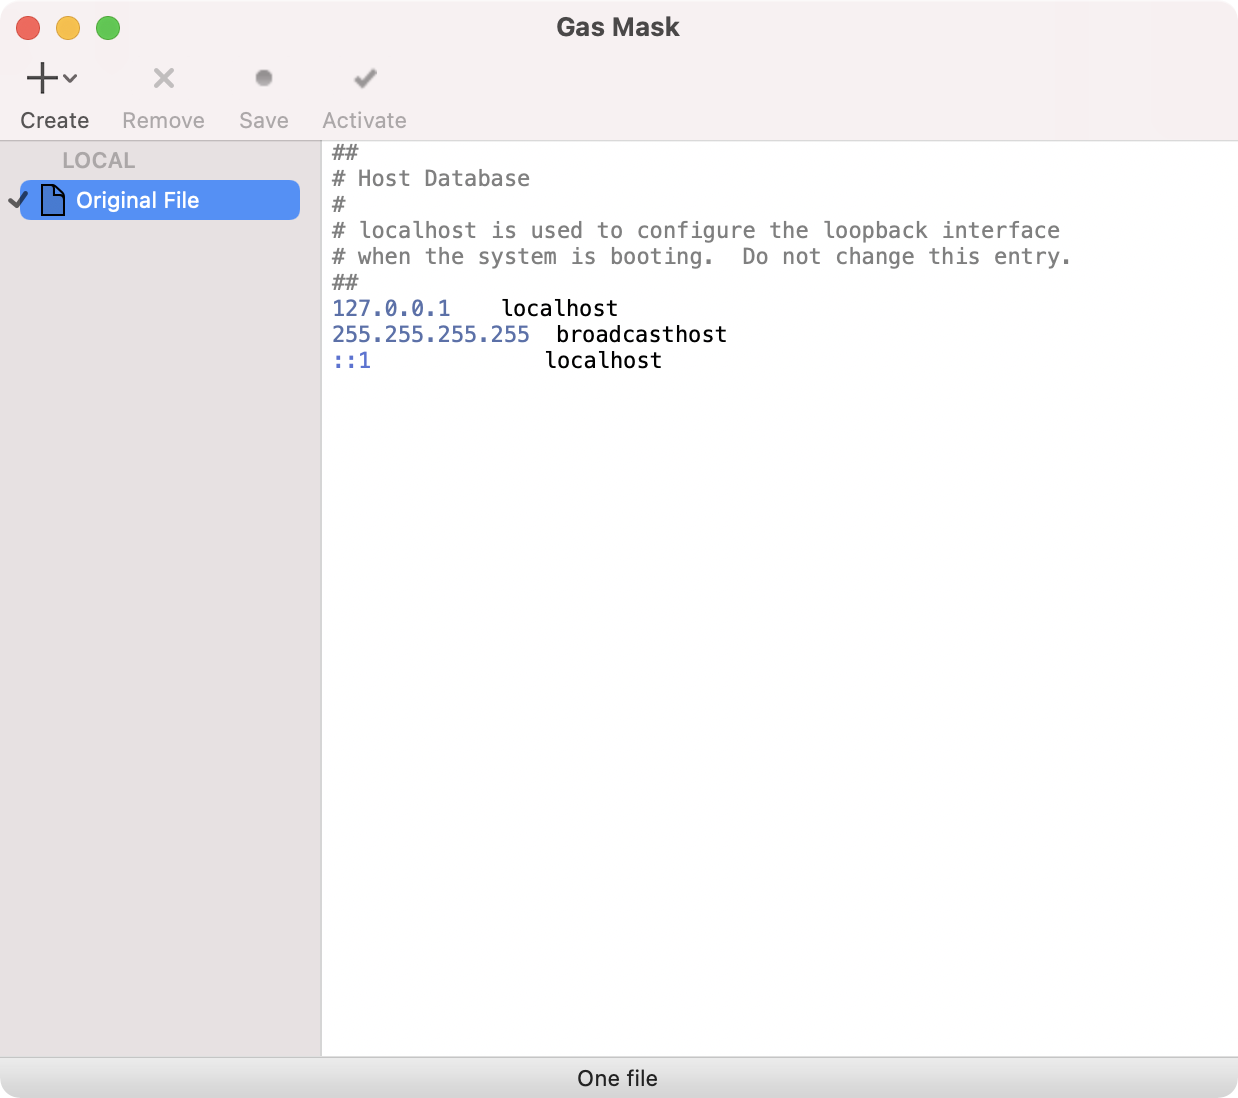
Task: Click the Create plus icon
Action: coord(42,78)
